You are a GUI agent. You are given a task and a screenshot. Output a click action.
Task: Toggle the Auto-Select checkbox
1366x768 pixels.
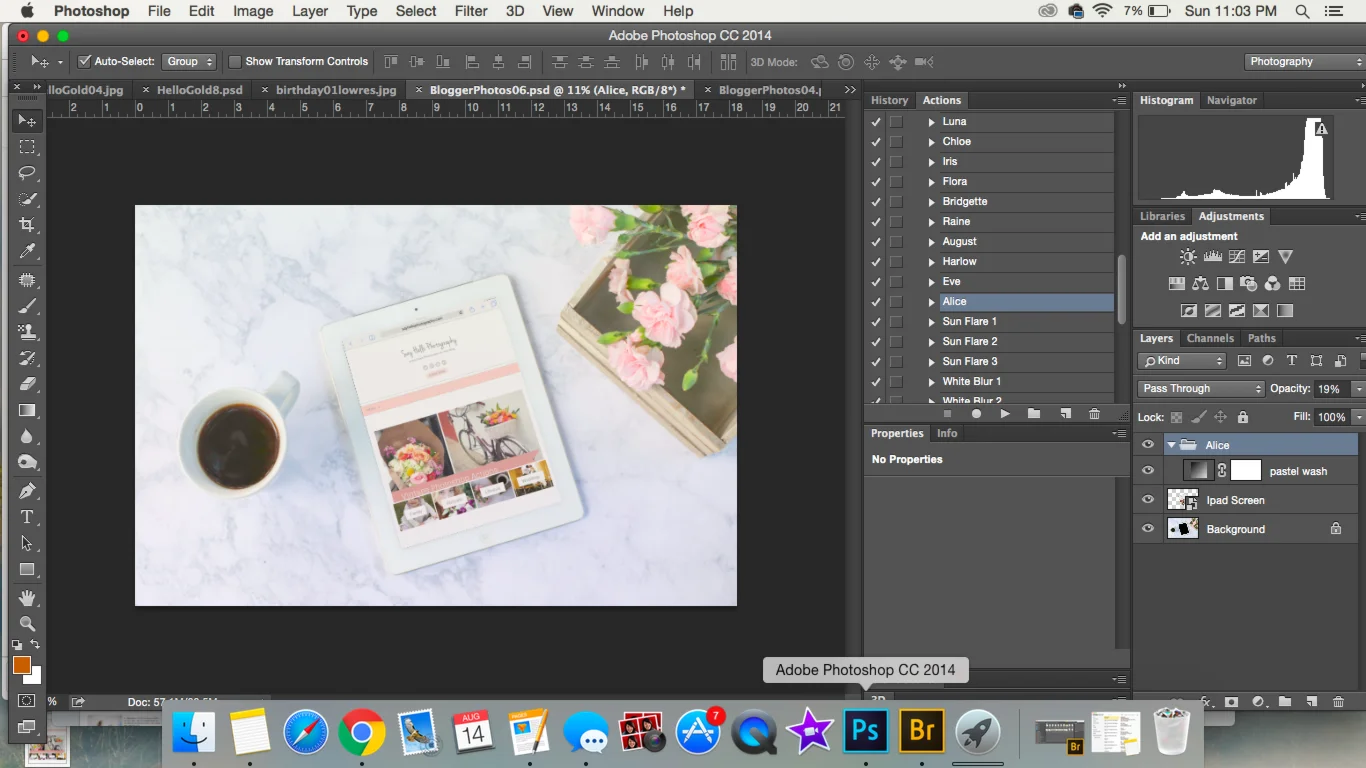click(x=85, y=61)
